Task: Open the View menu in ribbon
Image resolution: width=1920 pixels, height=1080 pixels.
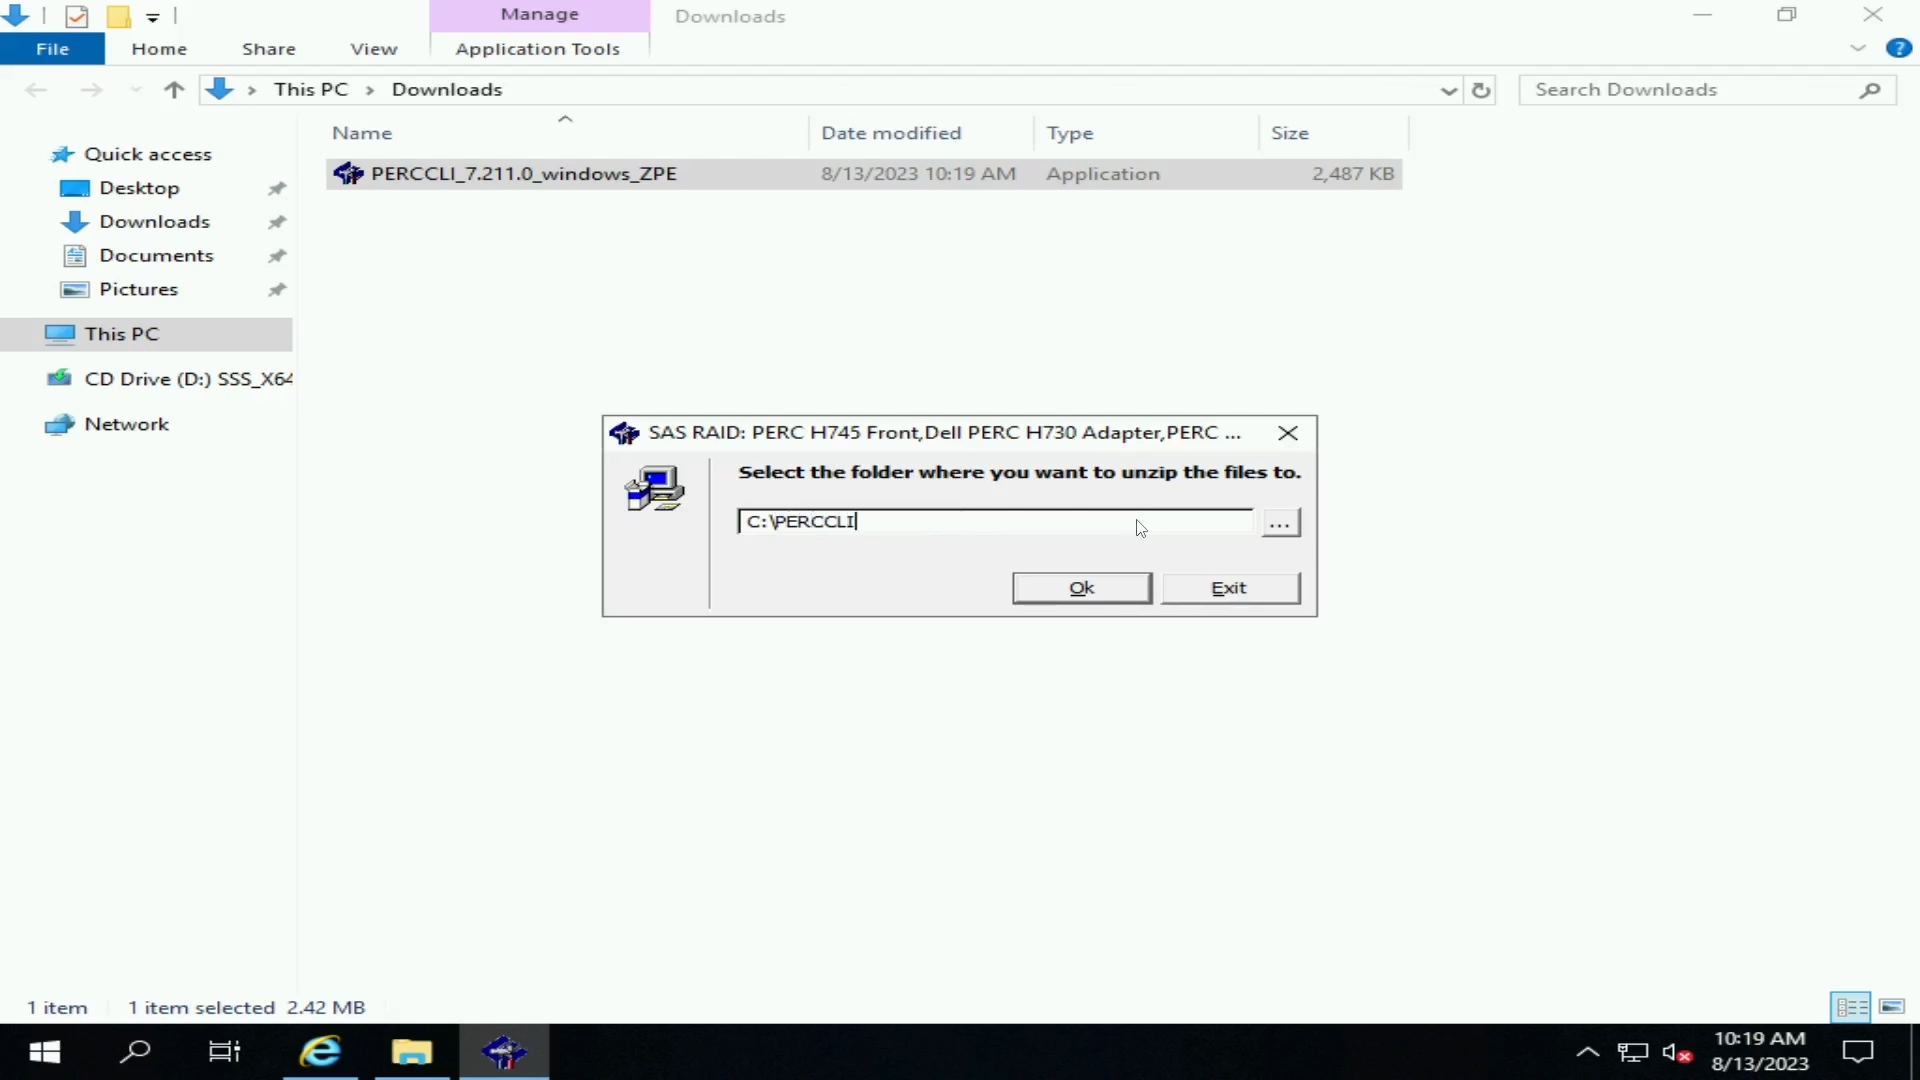Action: pos(373,49)
